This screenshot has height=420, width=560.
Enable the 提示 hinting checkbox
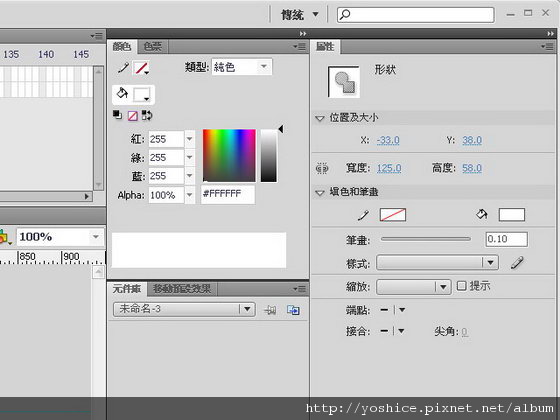pos(461,286)
